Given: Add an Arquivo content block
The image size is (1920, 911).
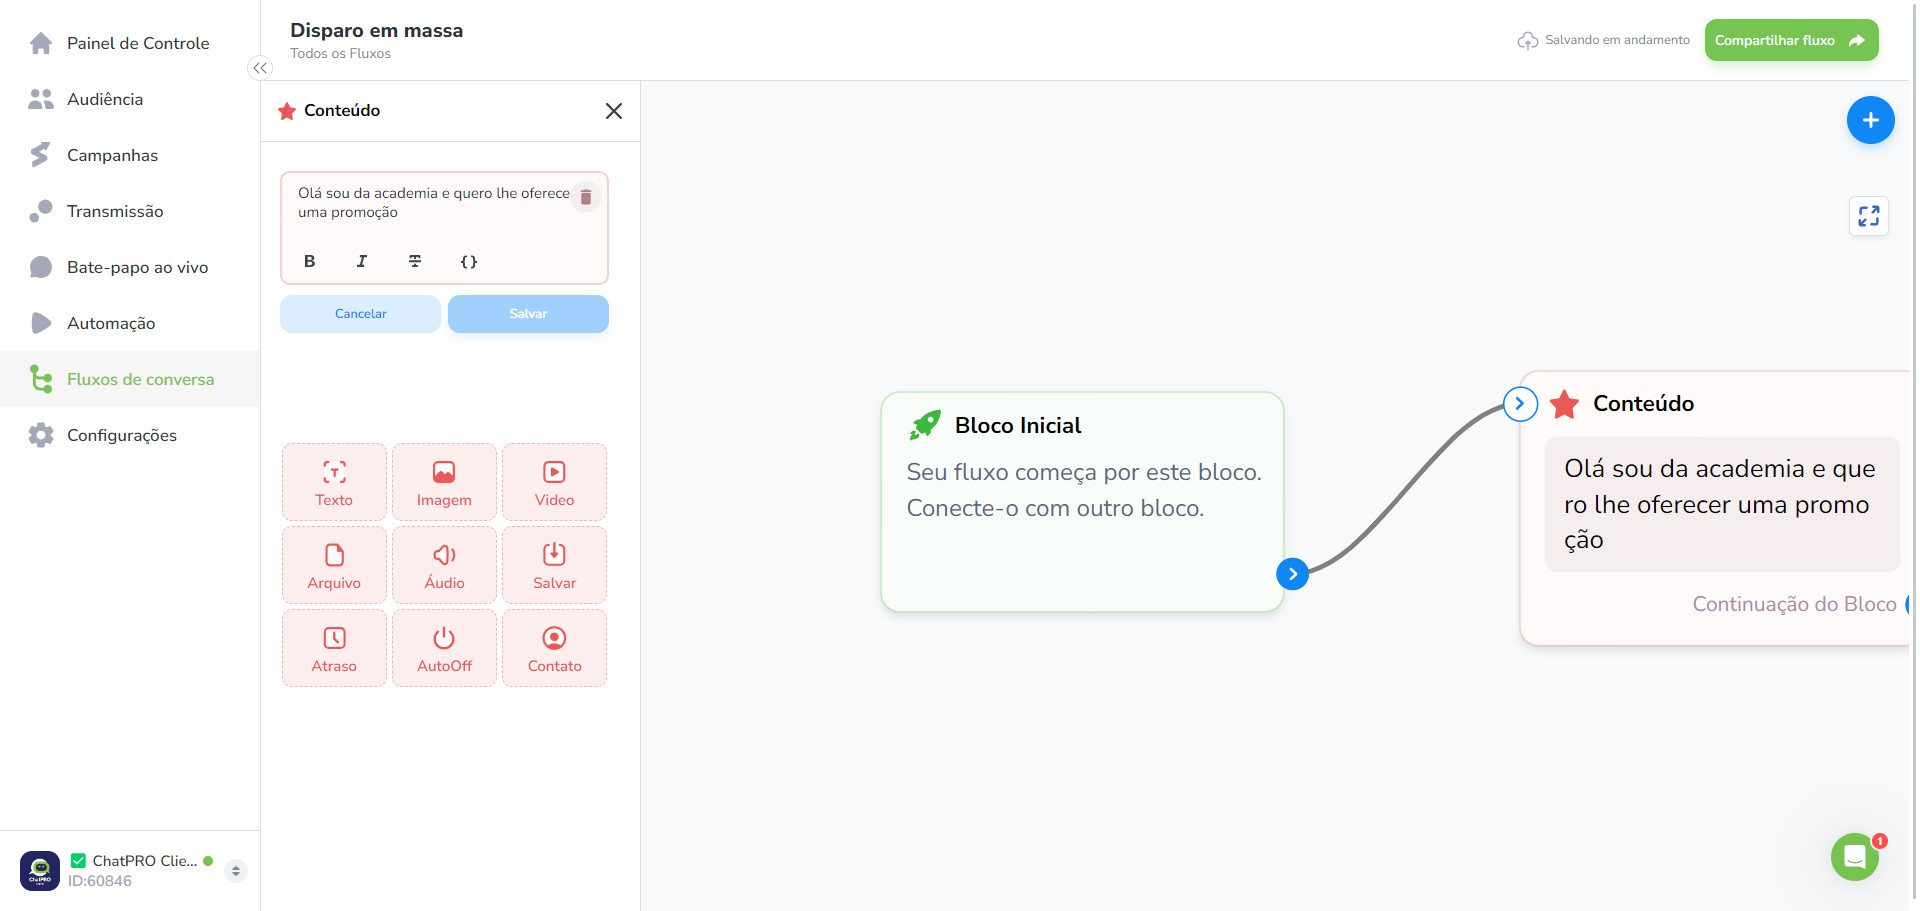Looking at the screenshot, I should [334, 565].
